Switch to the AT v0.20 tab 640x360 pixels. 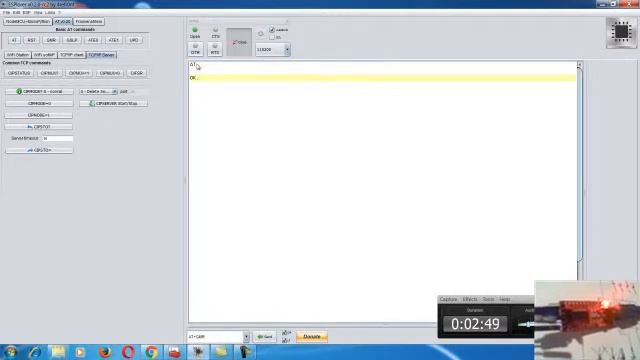(62, 22)
